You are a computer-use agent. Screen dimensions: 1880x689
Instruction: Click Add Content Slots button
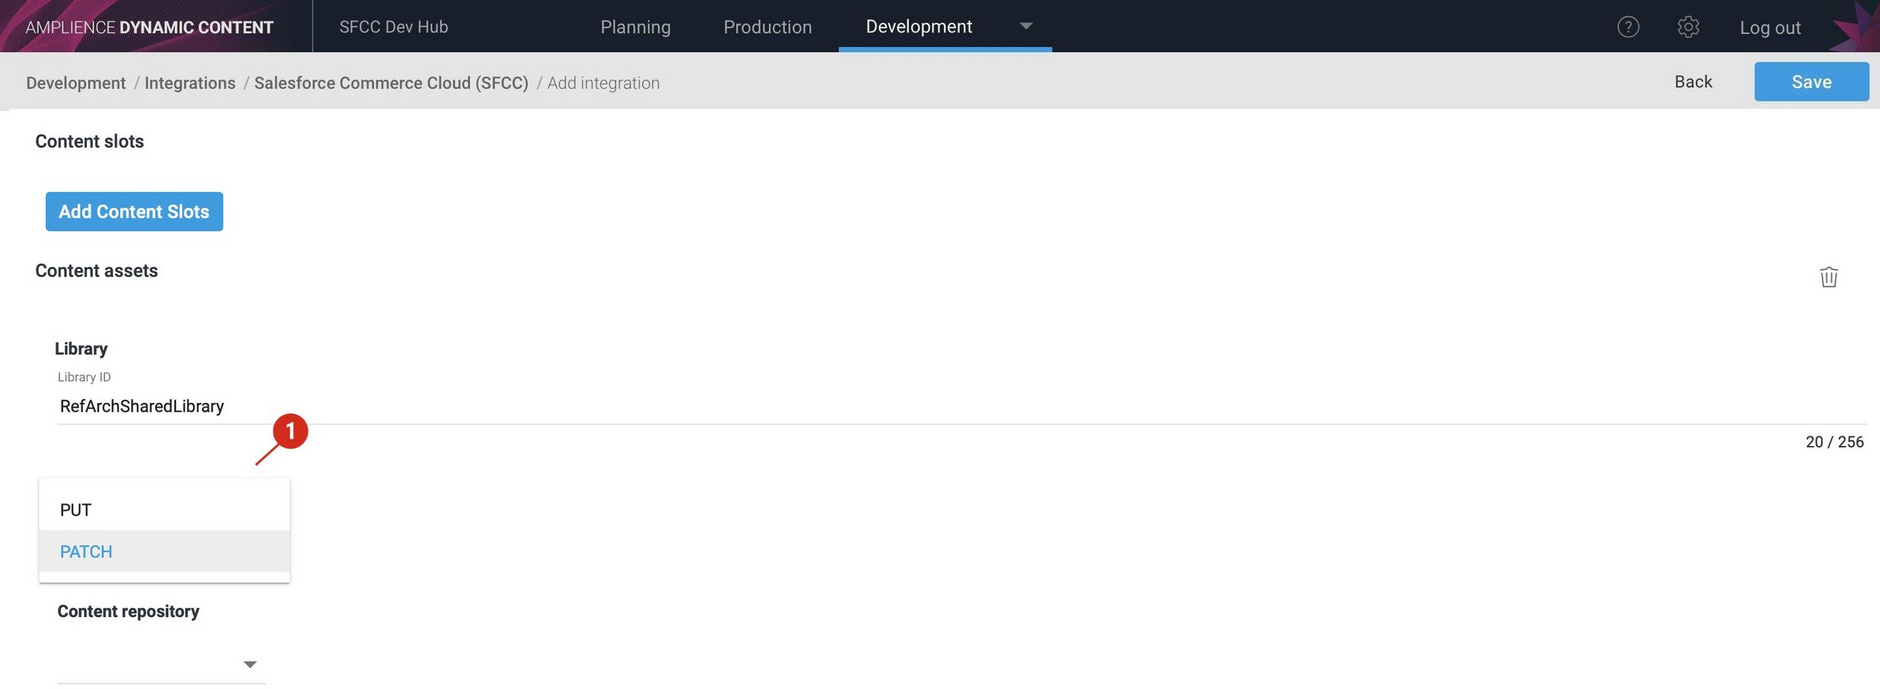click(x=134, y=212)
